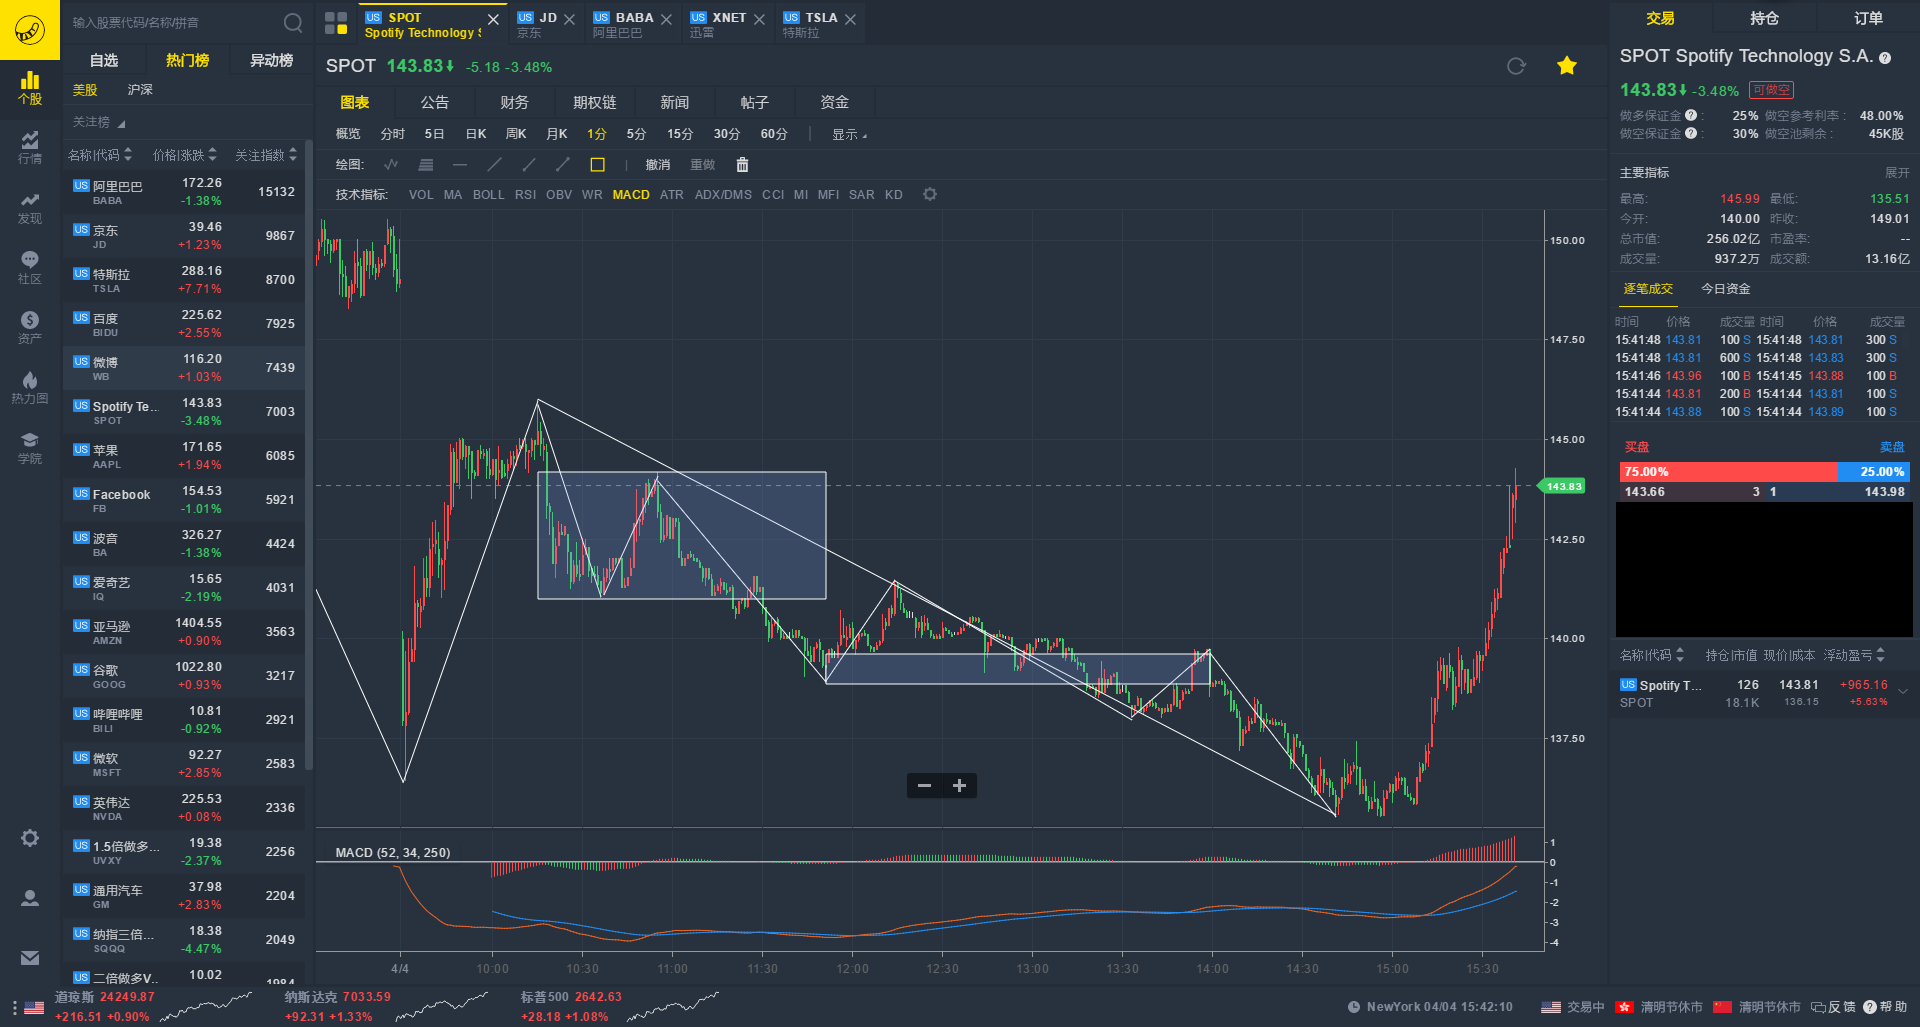Image resolution: width=1920 pixels, height=1027 pixels.
Task: Zoom out the chart with minus button
Action: pos(925,786)
